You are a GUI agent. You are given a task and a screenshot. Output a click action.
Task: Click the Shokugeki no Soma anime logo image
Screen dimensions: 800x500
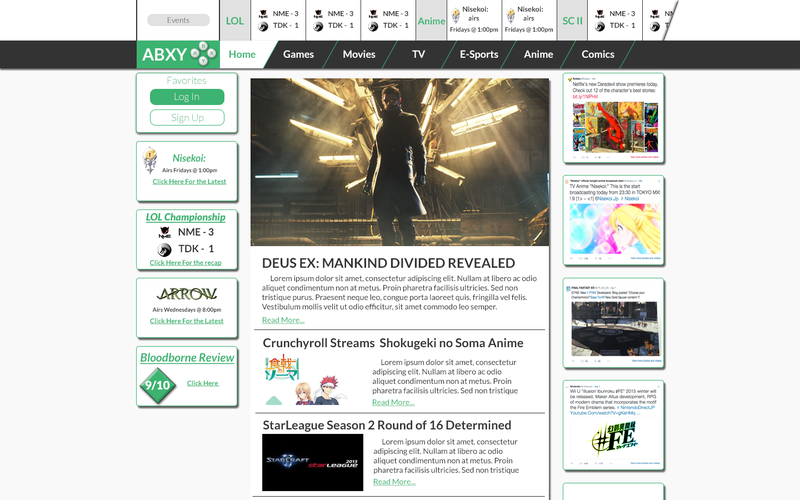pyautogui.click(x=281, y=369)
